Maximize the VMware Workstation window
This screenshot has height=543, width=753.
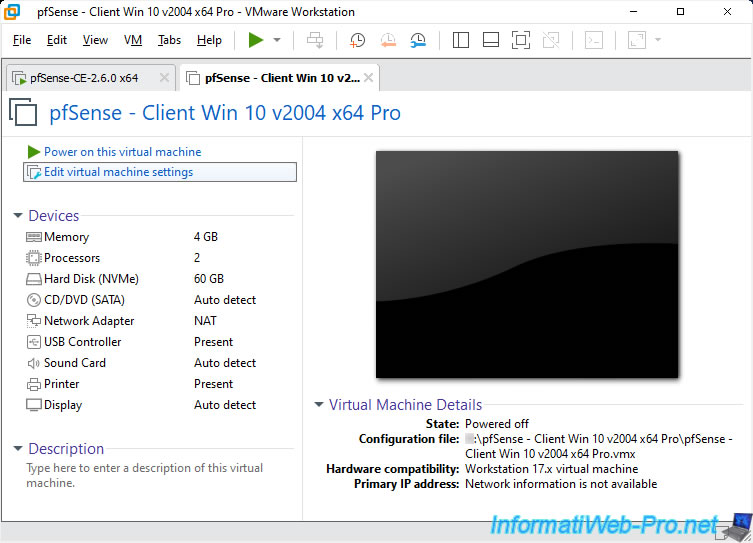click(680, 12)
